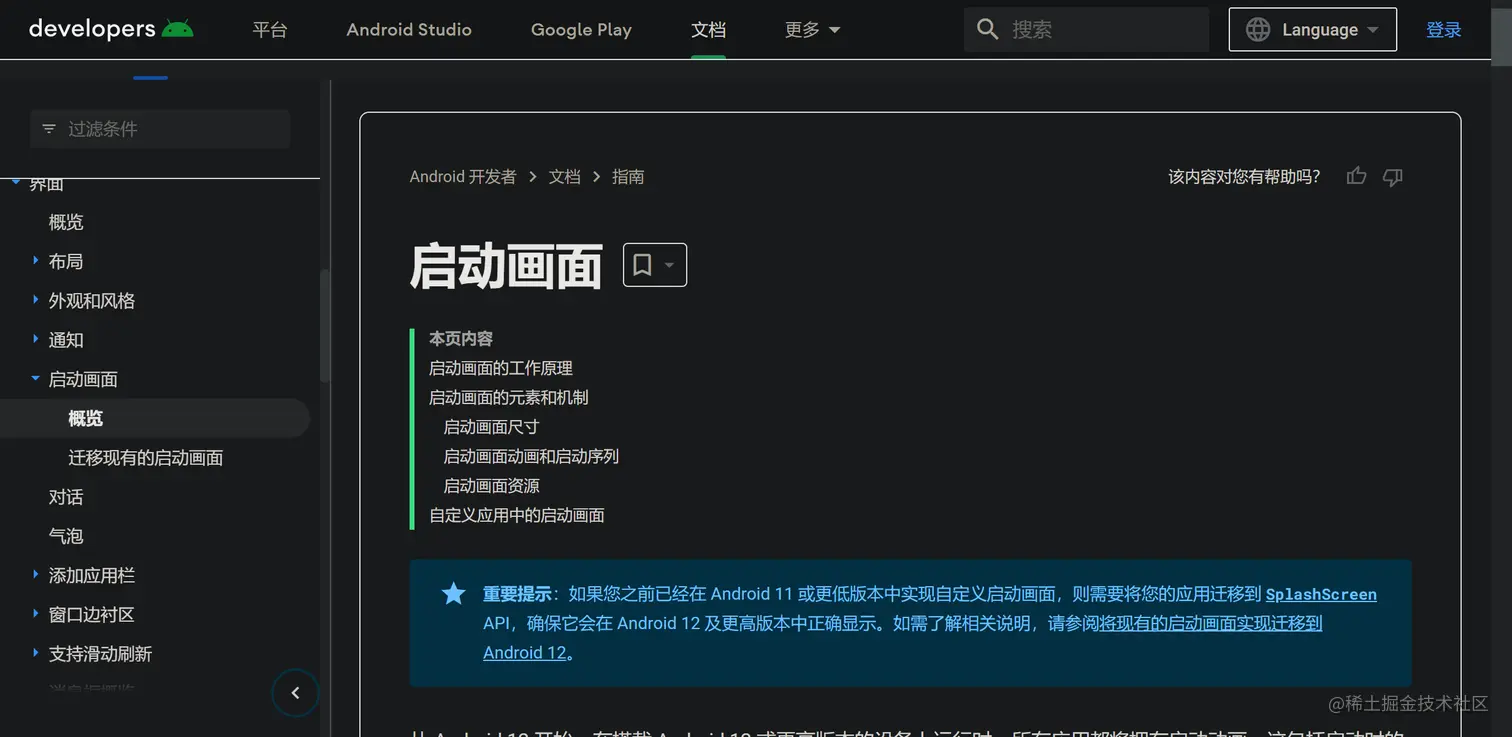The width and height of the screenshot is (1512, 737).
Task: Open bookmark dropdown arrow beside 启动画面
Action: [669, 265]
